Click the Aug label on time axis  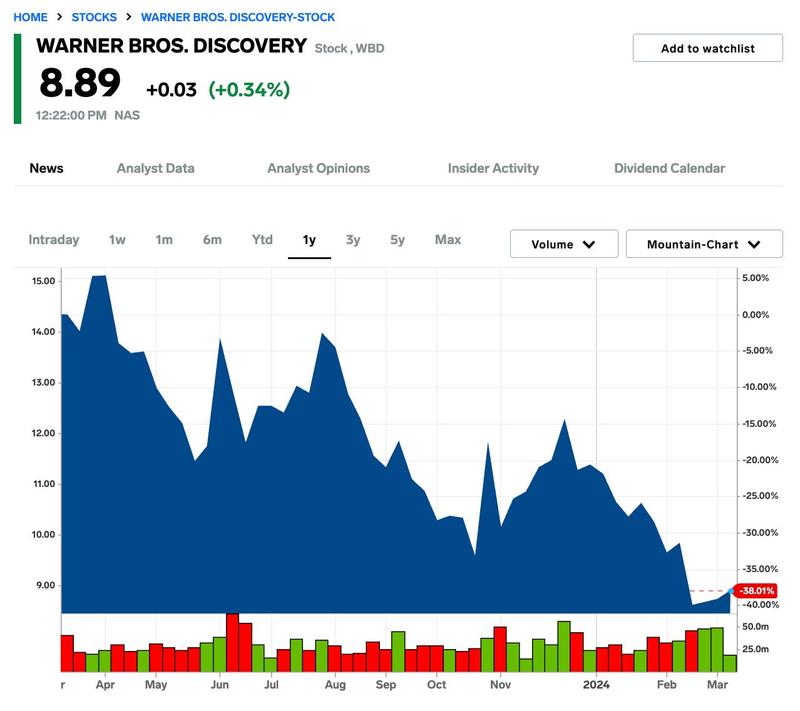[335, 685]
